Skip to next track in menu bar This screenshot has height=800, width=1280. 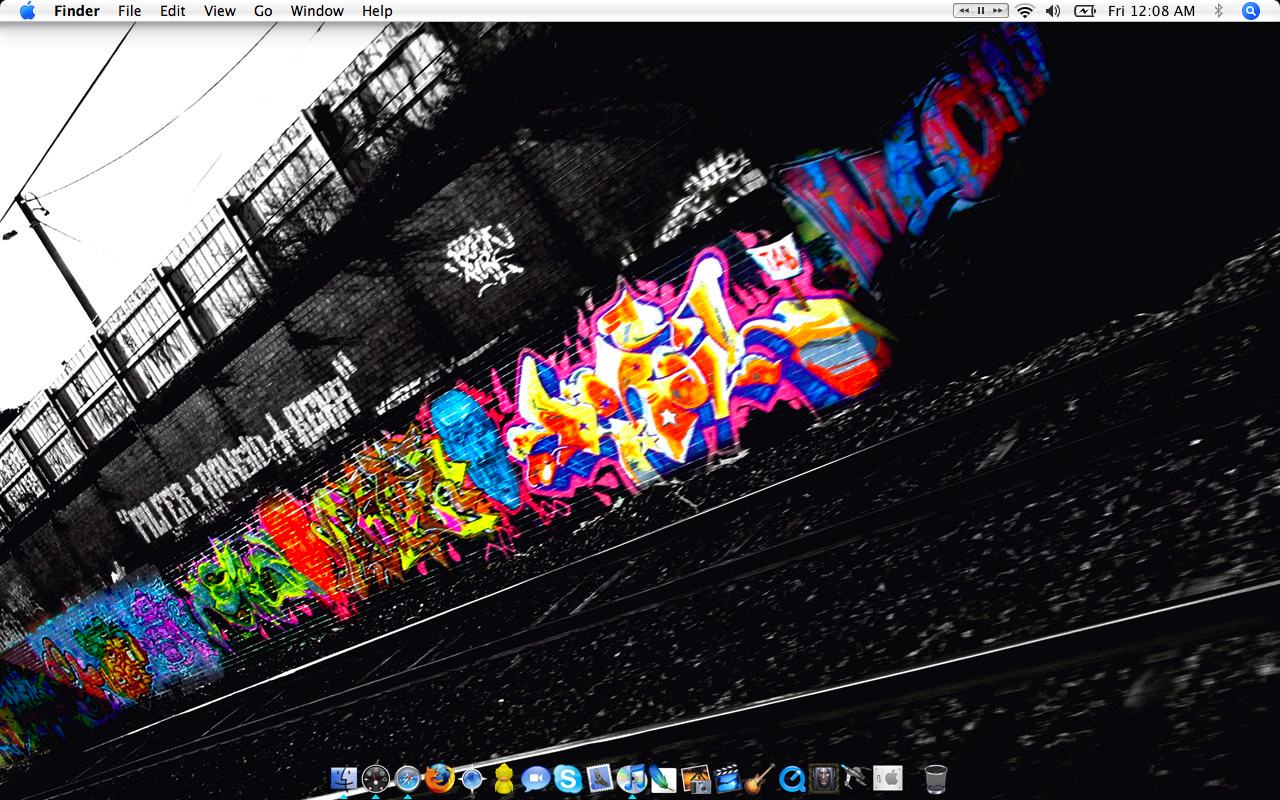tap(998, 11)
